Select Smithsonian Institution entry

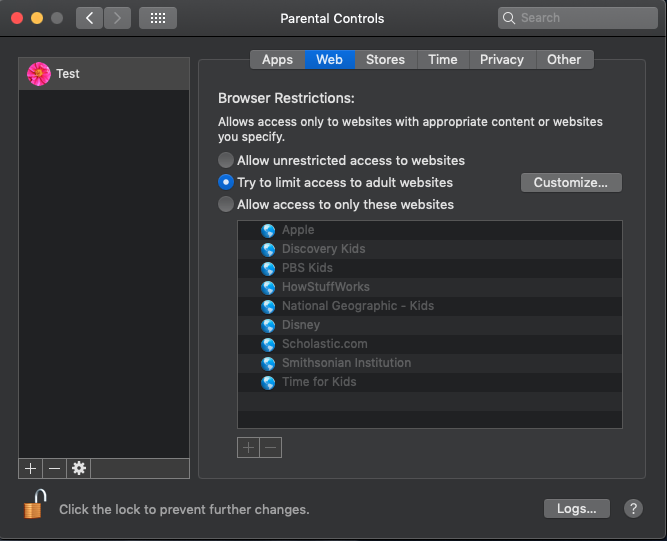430,363
